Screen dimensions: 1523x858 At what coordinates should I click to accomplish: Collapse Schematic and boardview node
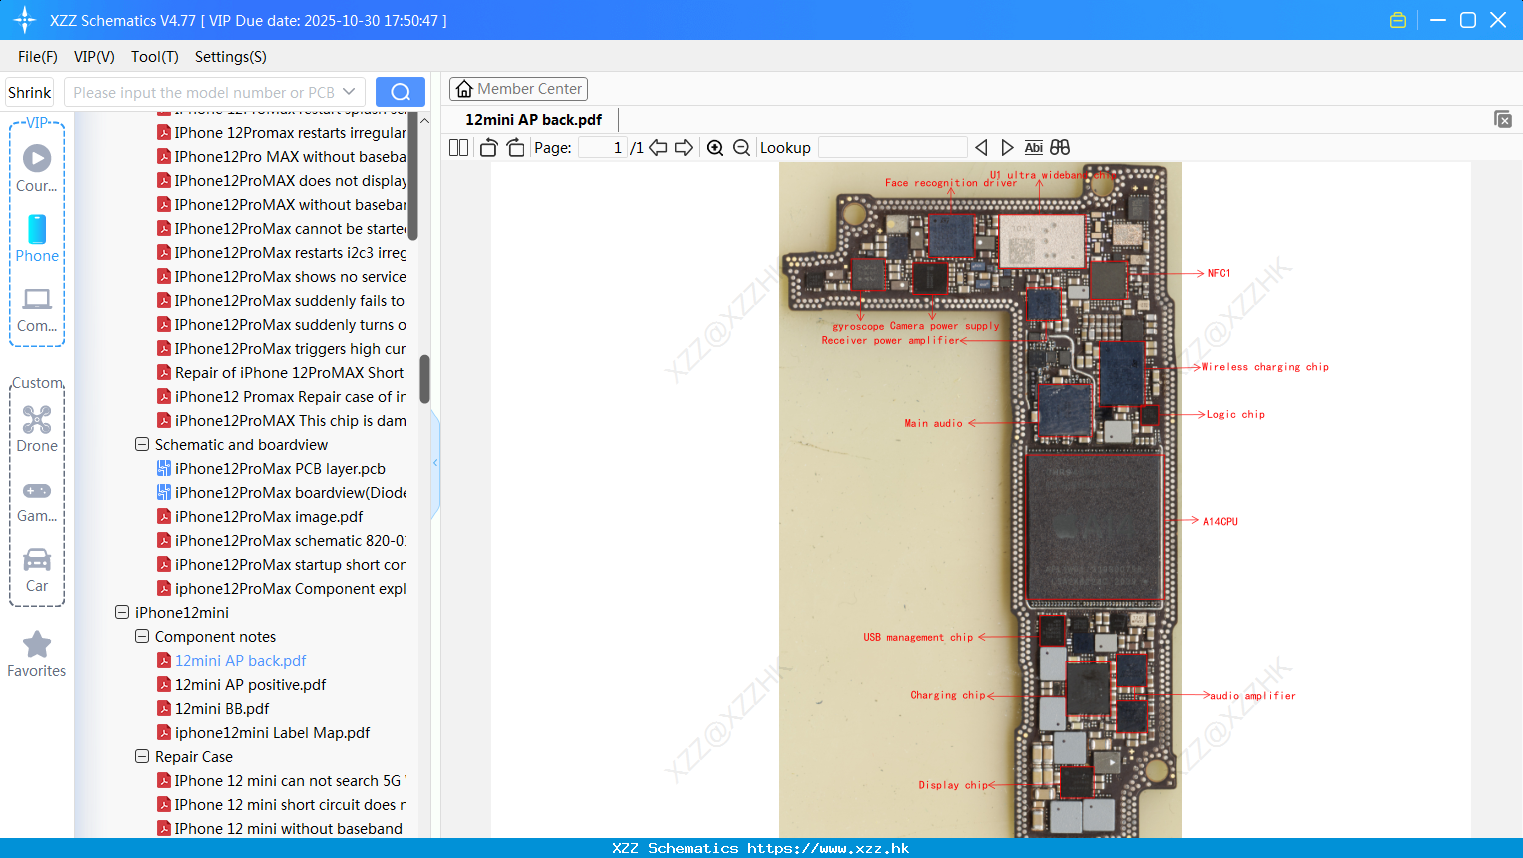point(142,444)
